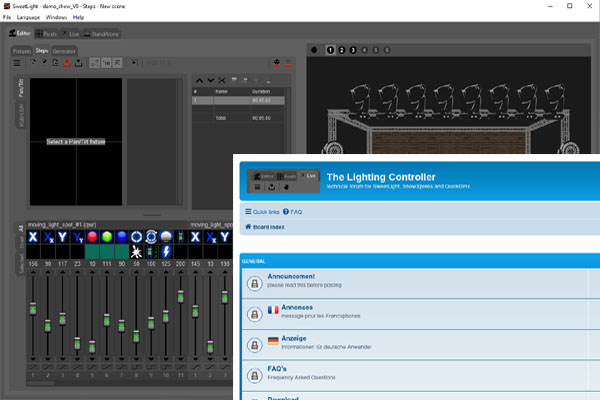Click the hamburger menu icon in Steps toolbar

pos(18,64)
